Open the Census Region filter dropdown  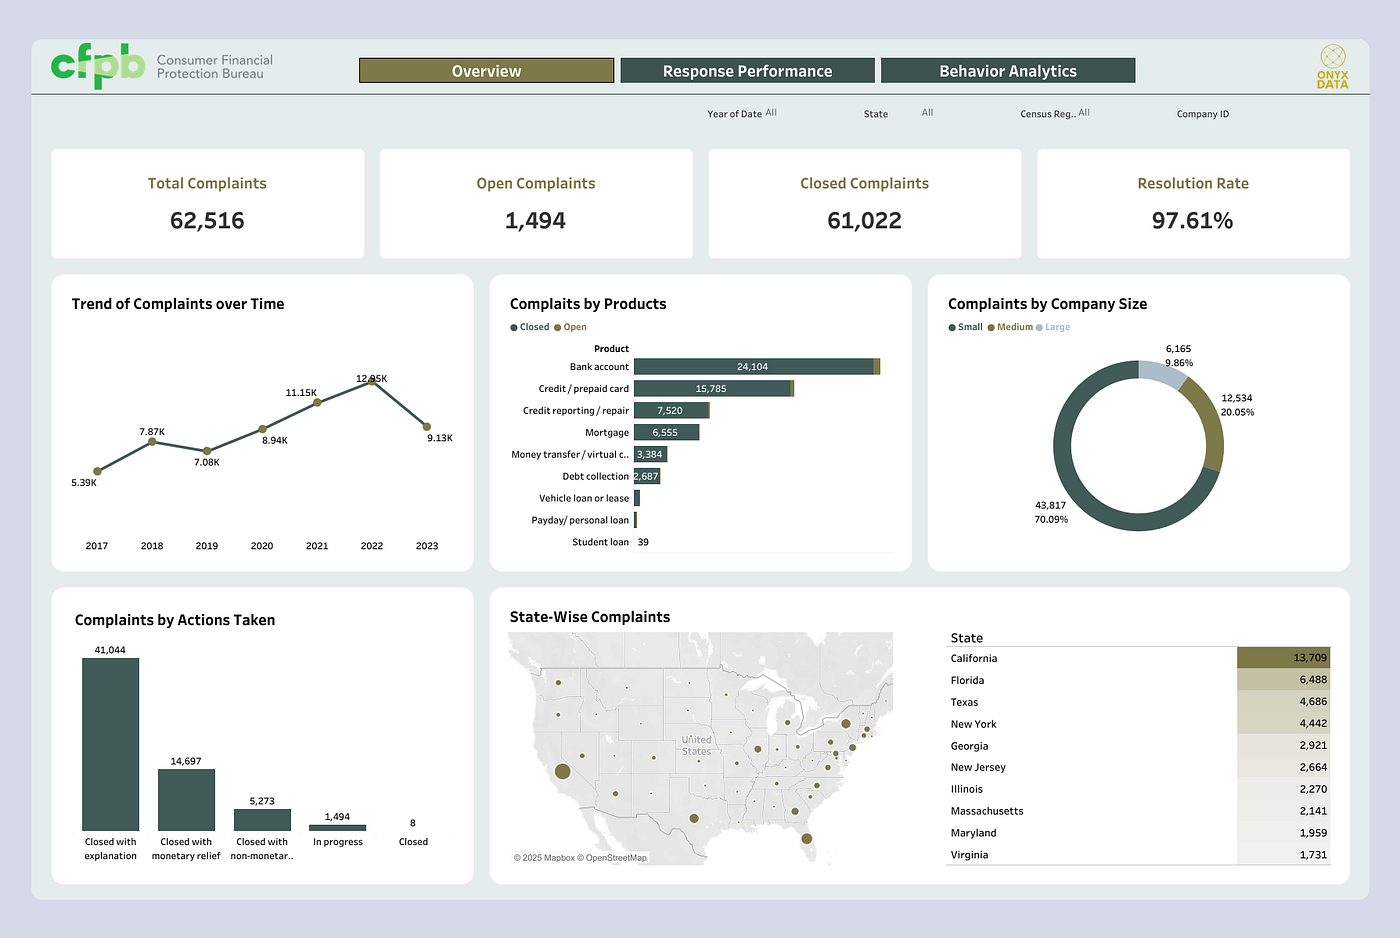tap(1084, 113)
